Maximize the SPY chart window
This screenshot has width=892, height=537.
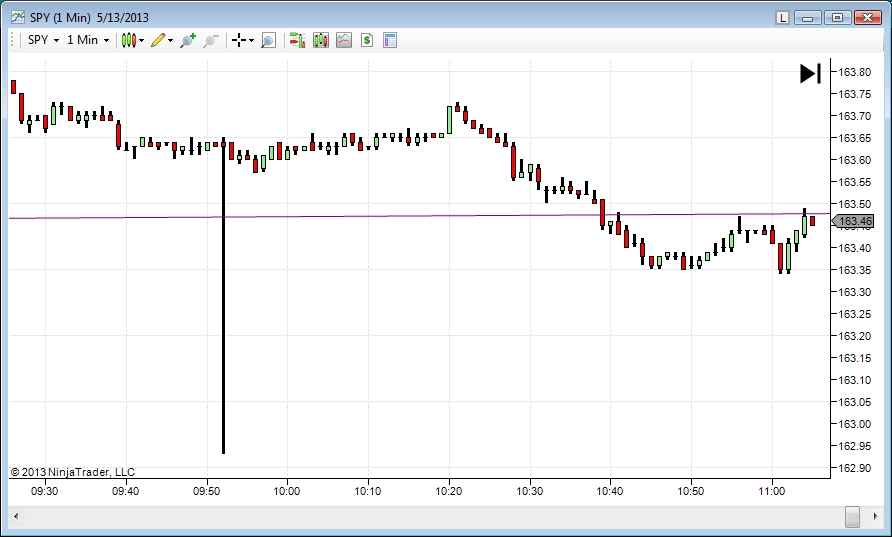tap(837, 18)
